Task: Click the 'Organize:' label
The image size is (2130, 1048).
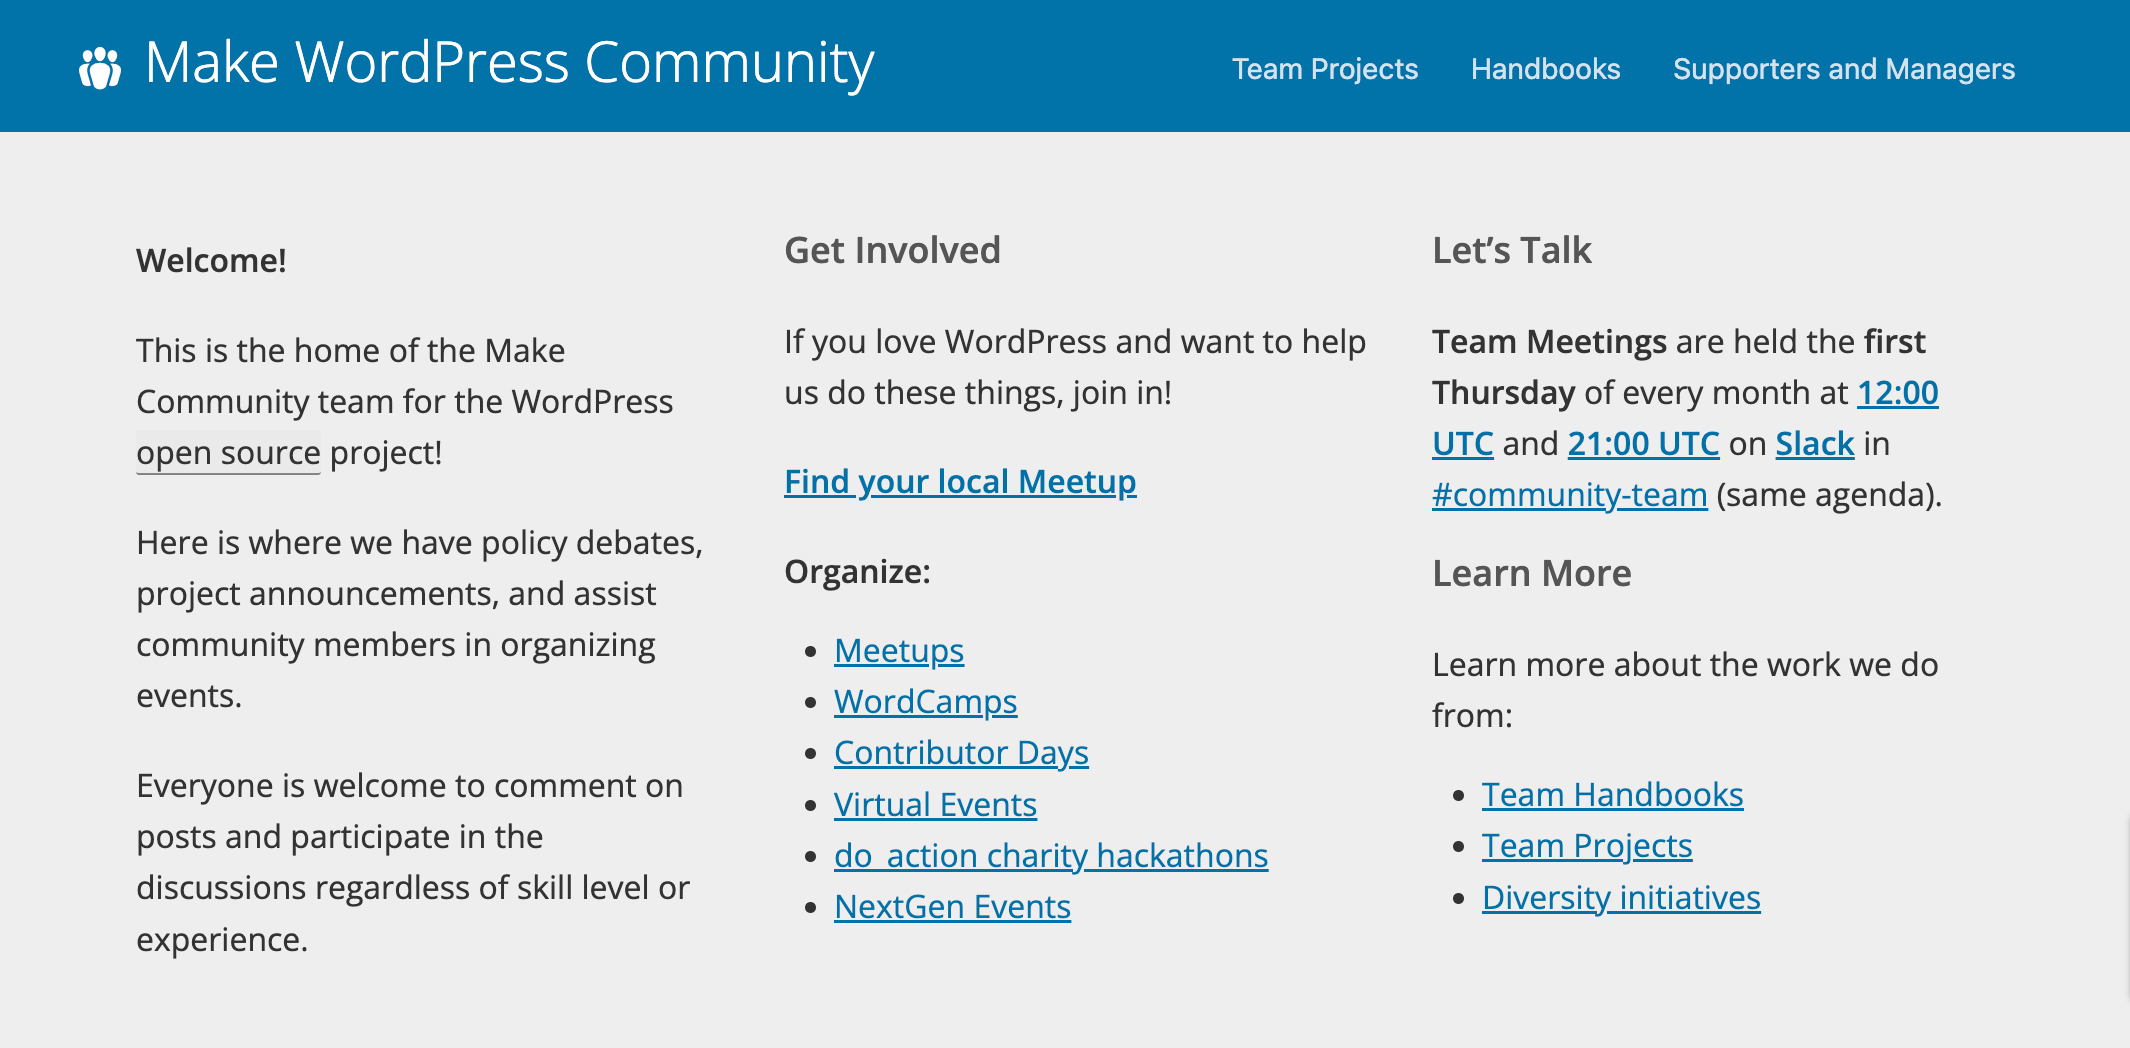Action: tap(857, 572)
